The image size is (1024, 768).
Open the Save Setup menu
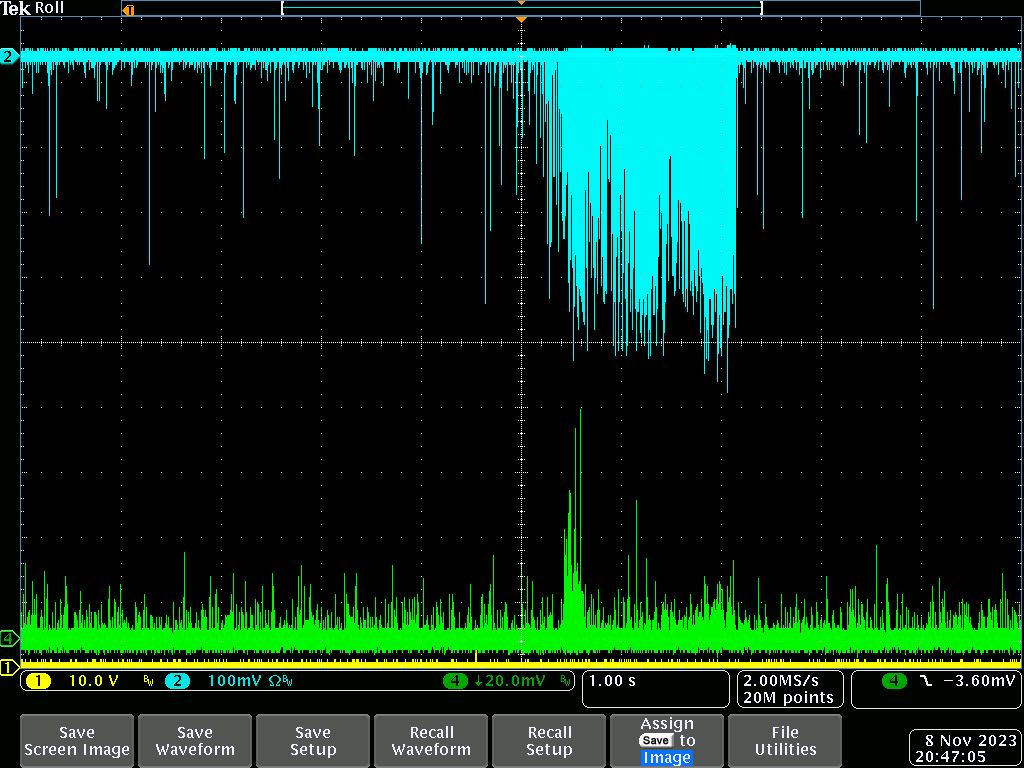[312, 741]
